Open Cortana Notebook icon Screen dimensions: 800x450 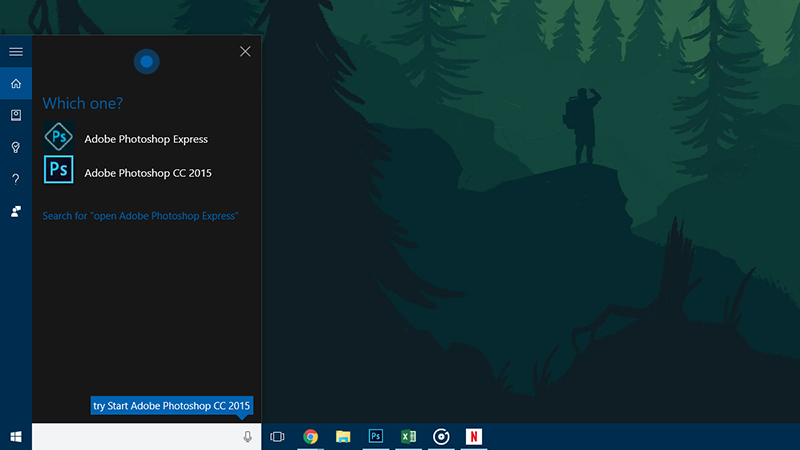(16, 115)
